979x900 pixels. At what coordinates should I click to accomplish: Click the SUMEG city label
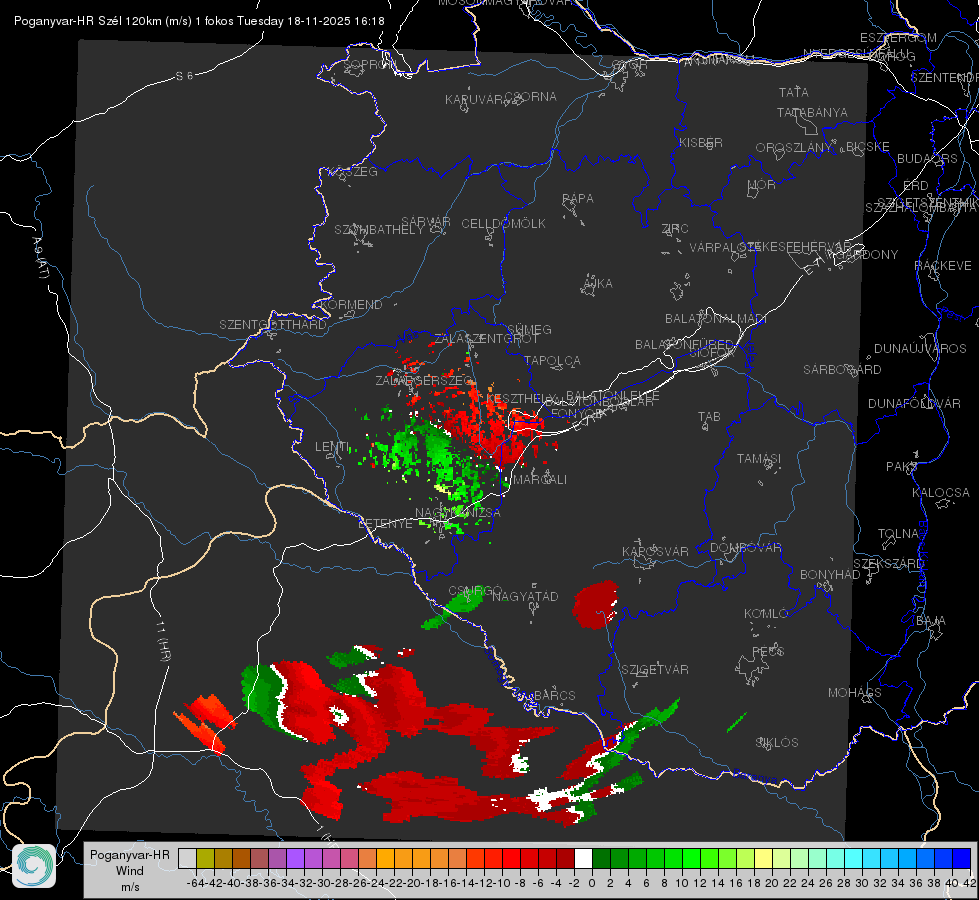point(529,329)
